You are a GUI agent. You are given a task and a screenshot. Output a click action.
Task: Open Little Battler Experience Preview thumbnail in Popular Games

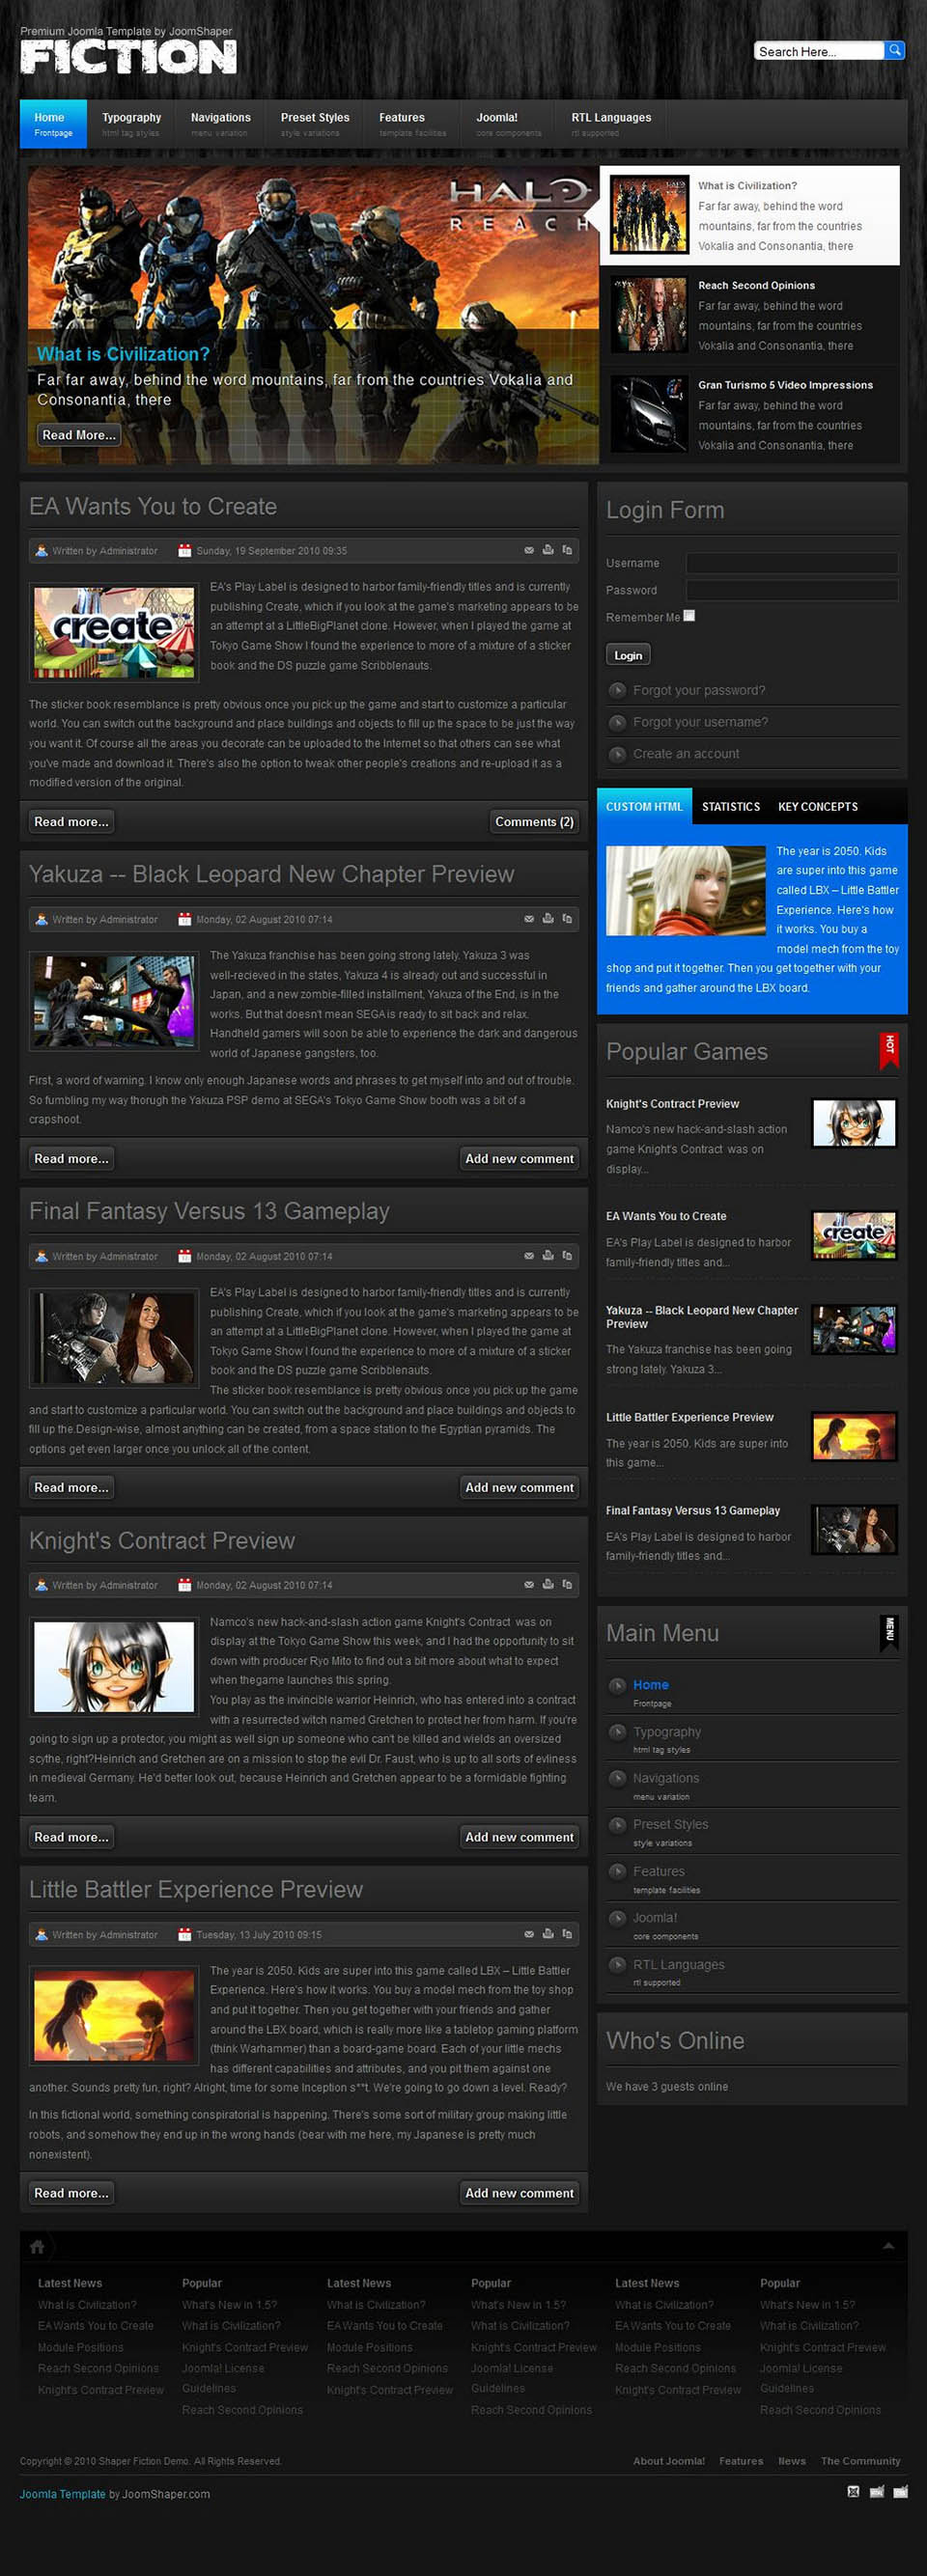[854, 1436]
